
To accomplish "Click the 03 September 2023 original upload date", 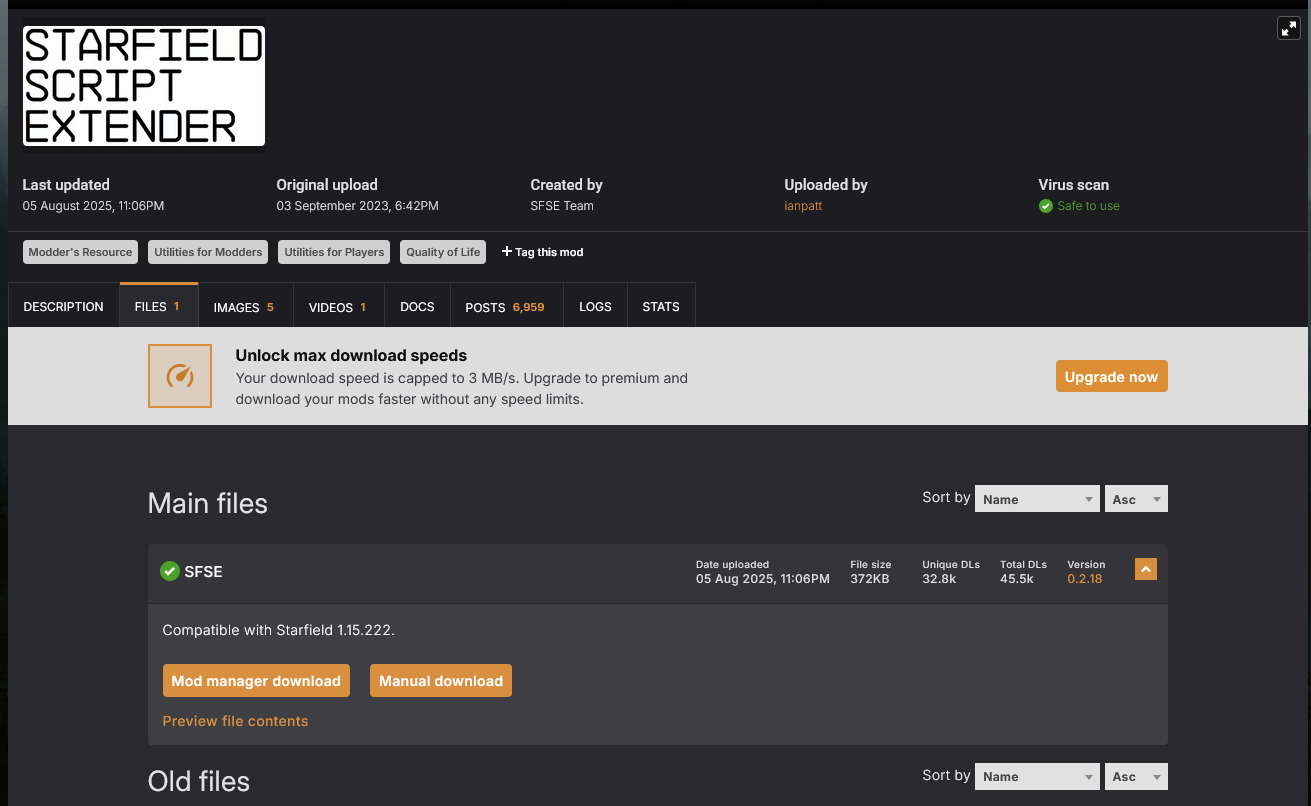I will 357,206.
